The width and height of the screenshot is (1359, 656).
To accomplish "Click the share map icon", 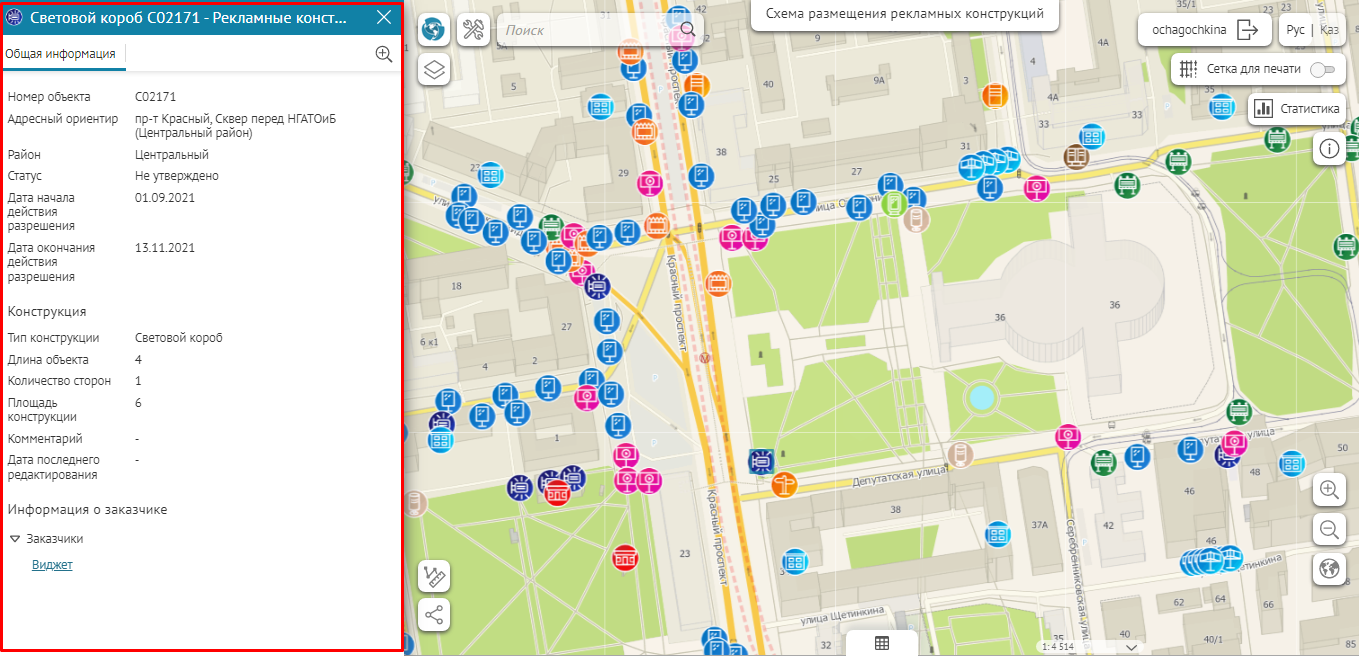I will click(x=434, y=615).
